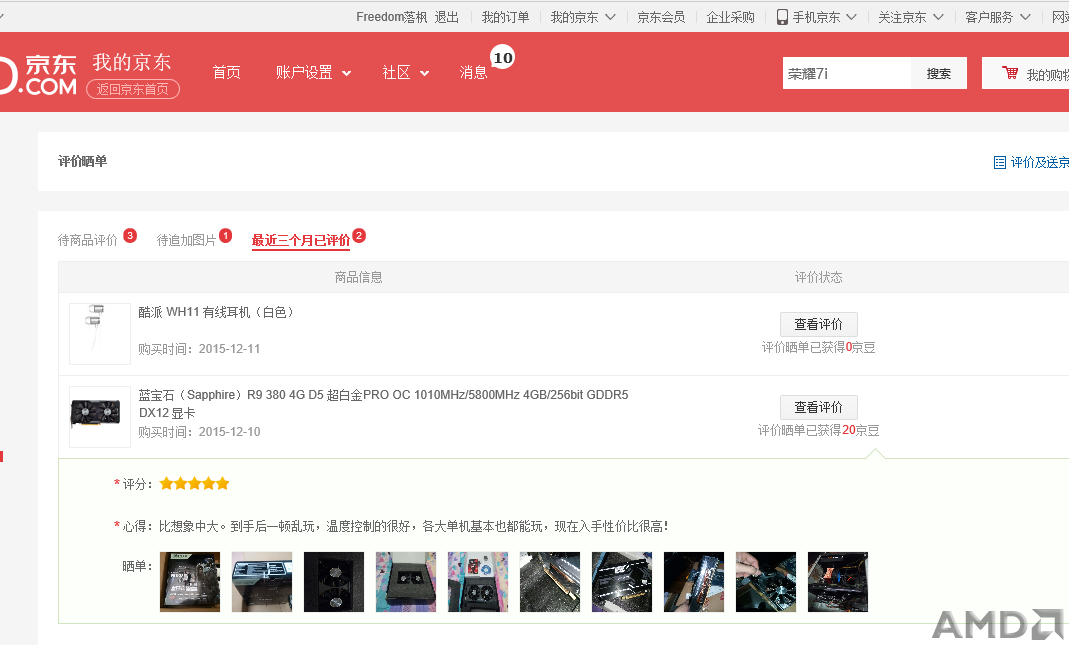Click 查看评价 for the Sapphire R9 380
Image resolution: width=1069 pixels, height=645 pixels.
819,407
